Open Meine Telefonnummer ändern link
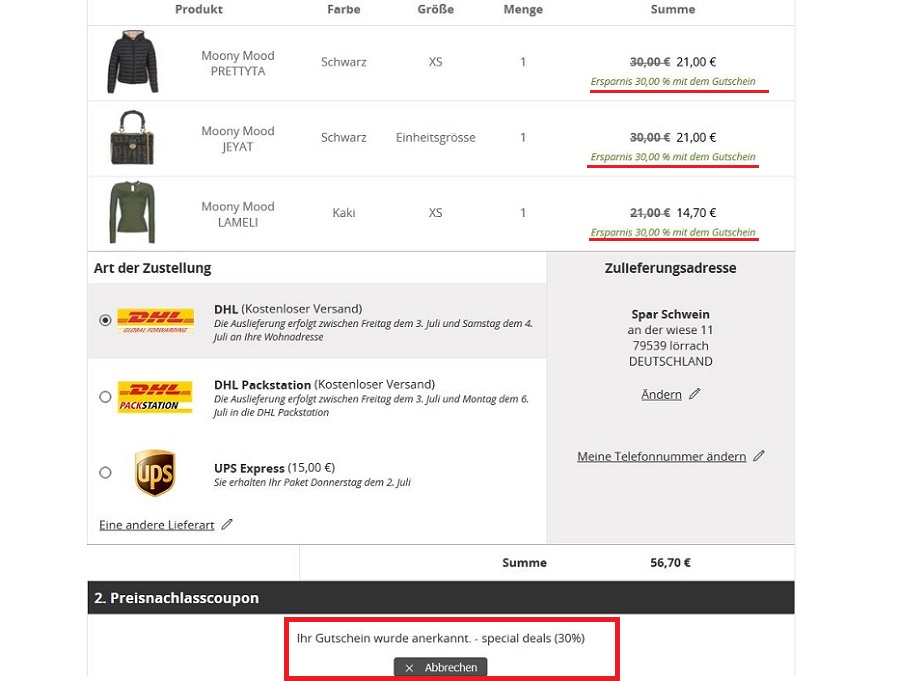The width and height of the screenshot is (900, 681). point(661,456)
